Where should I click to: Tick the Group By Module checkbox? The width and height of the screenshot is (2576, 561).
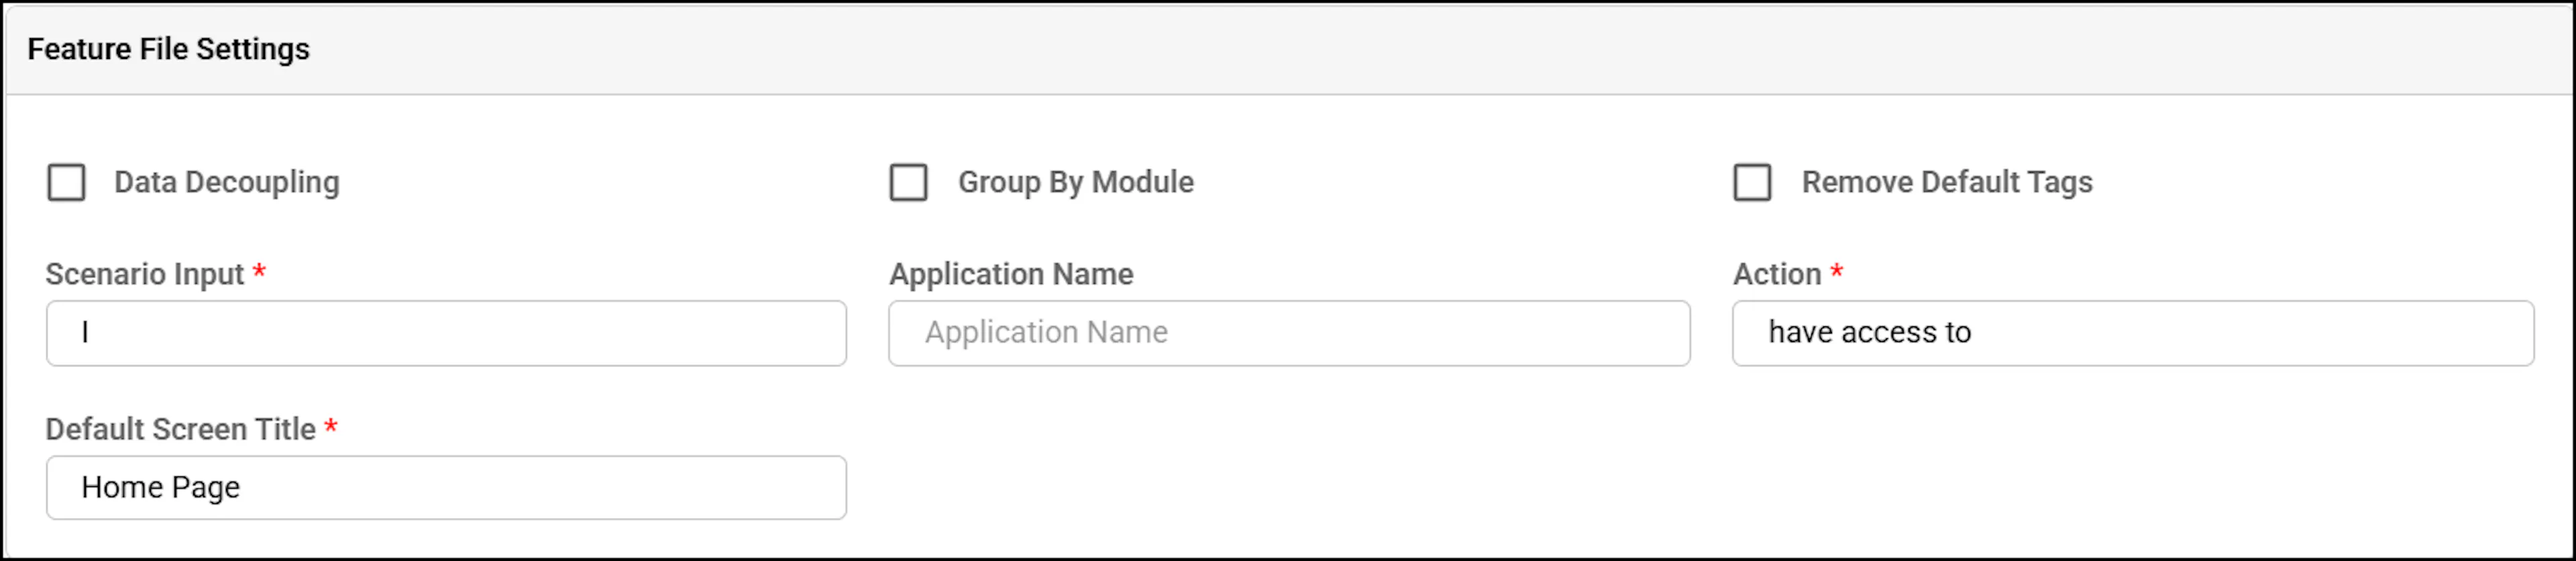pos(909,183)
